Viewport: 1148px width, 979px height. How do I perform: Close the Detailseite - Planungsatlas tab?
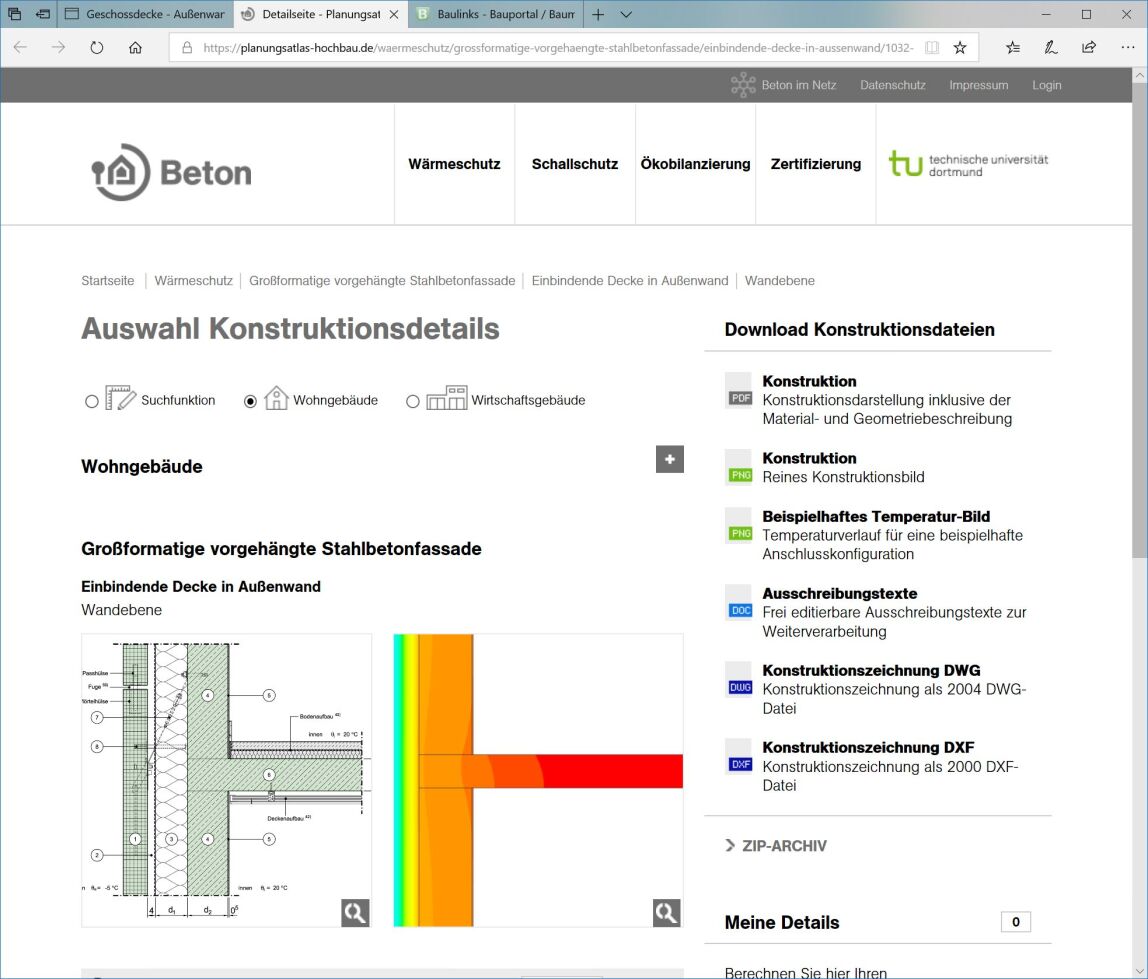point(394,14)
